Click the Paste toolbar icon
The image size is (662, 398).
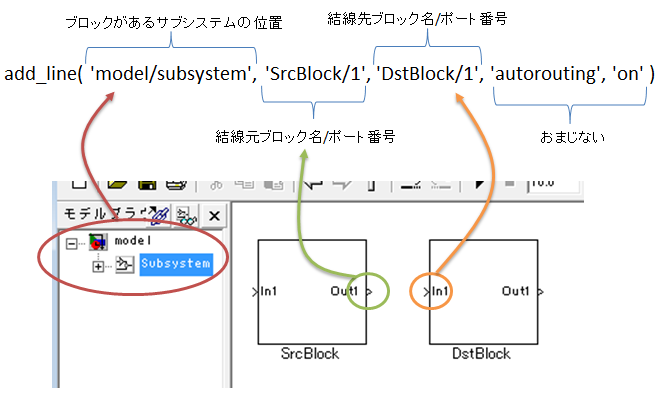[274, 185]
